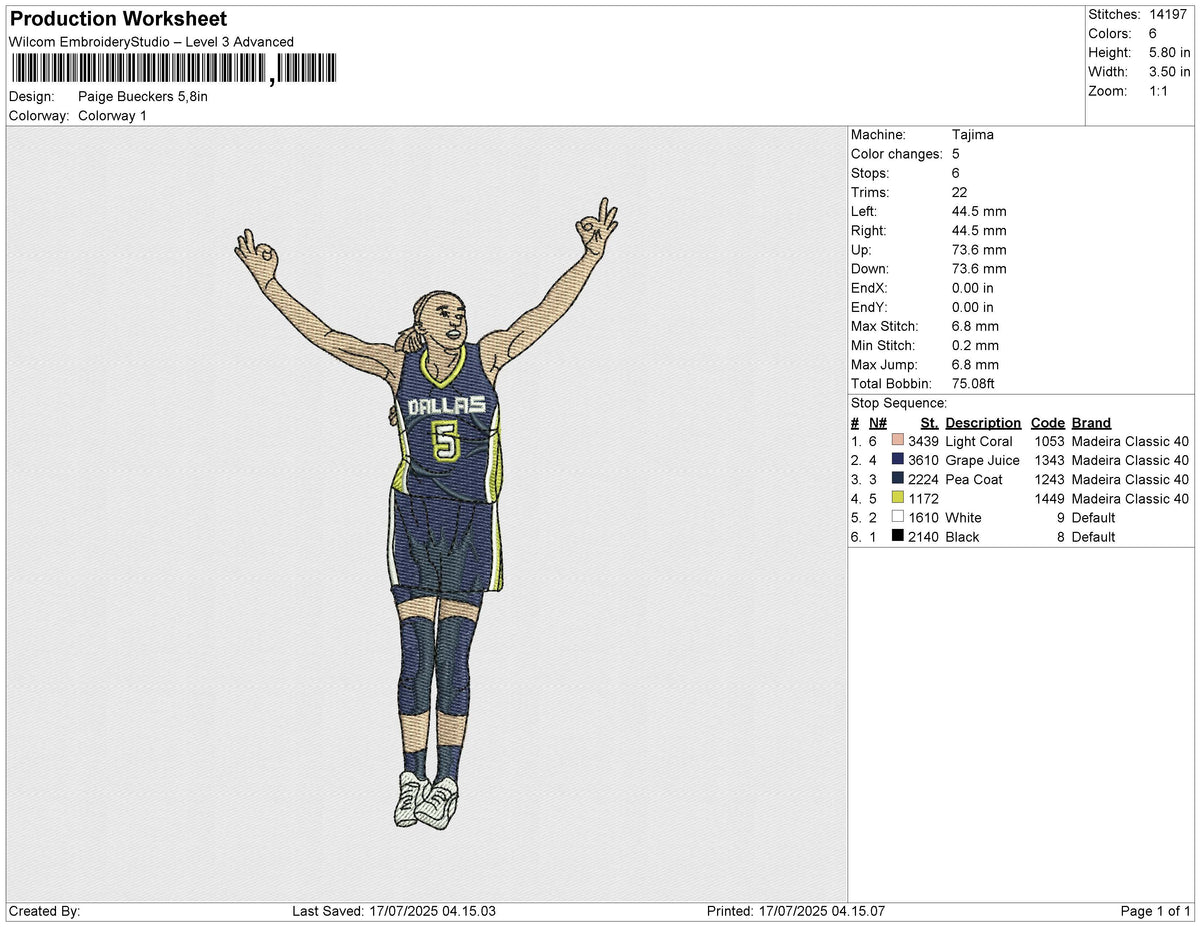Click the 'Production Worksheet' title
This screenshot has height=927, width=1200.
[x=118, y=19]
